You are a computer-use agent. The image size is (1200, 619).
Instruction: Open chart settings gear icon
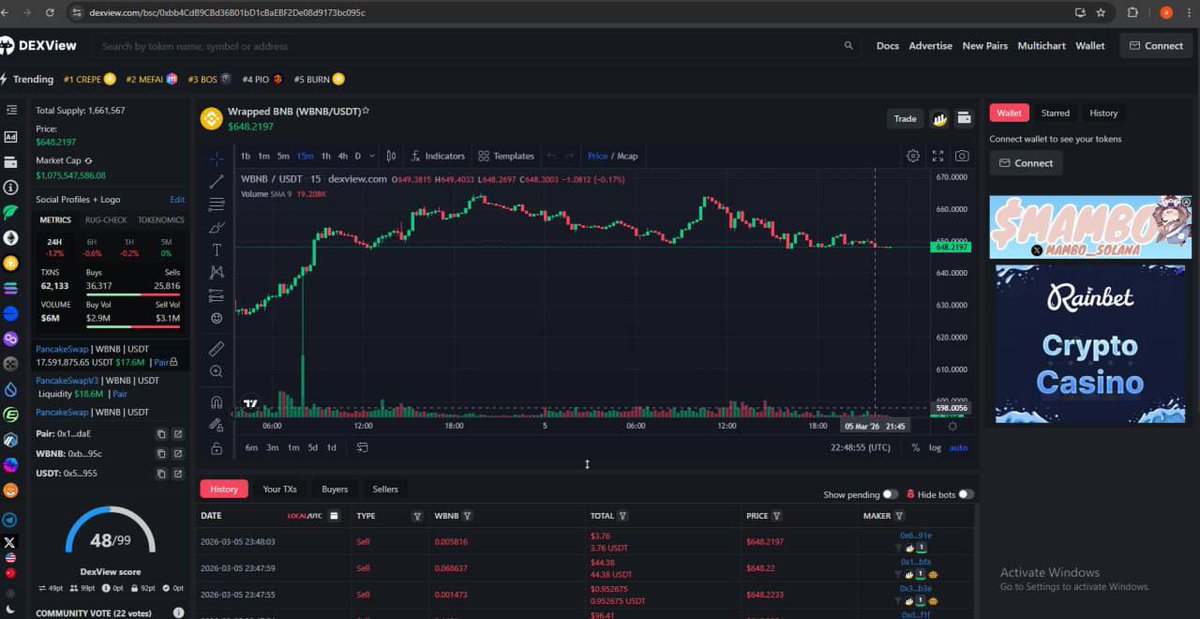(913, 156)
